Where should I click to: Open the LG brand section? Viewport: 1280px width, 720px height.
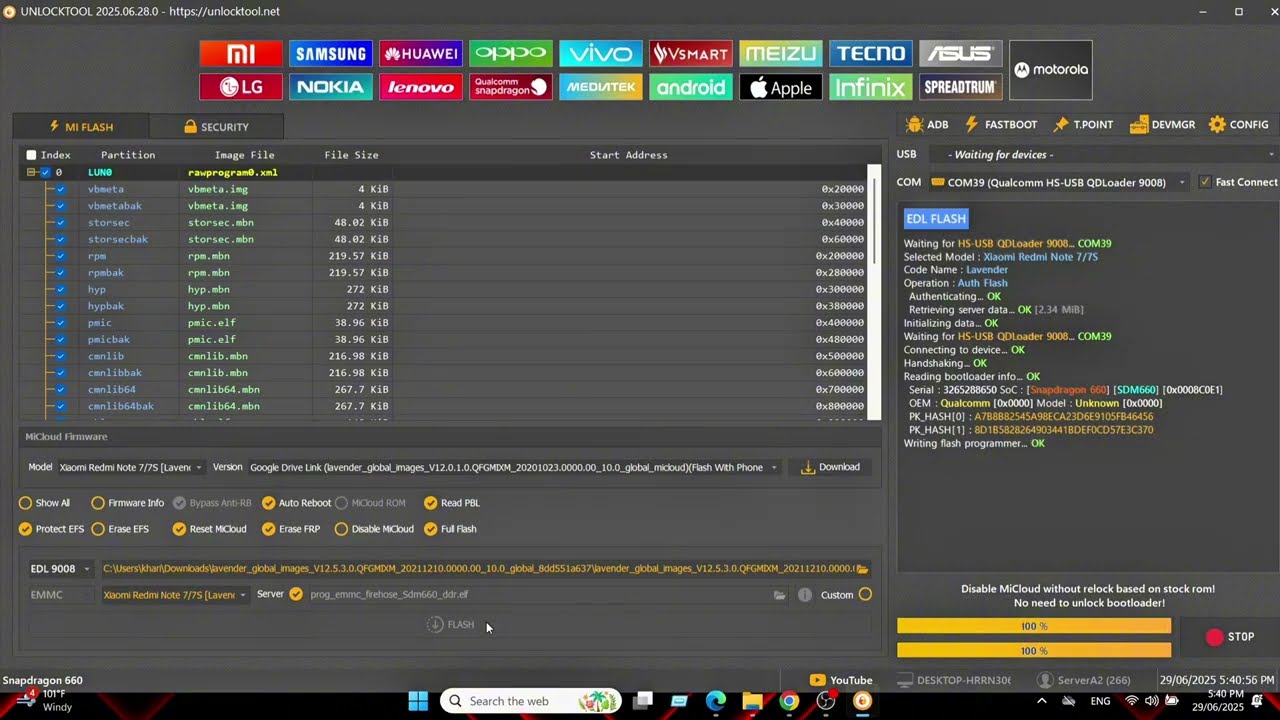(241, 87)
